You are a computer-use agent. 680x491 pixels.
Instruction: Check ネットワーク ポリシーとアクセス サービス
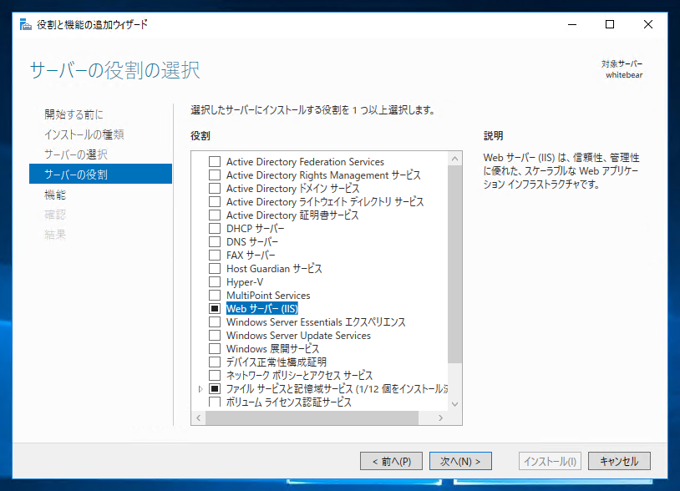coord(215,375)
